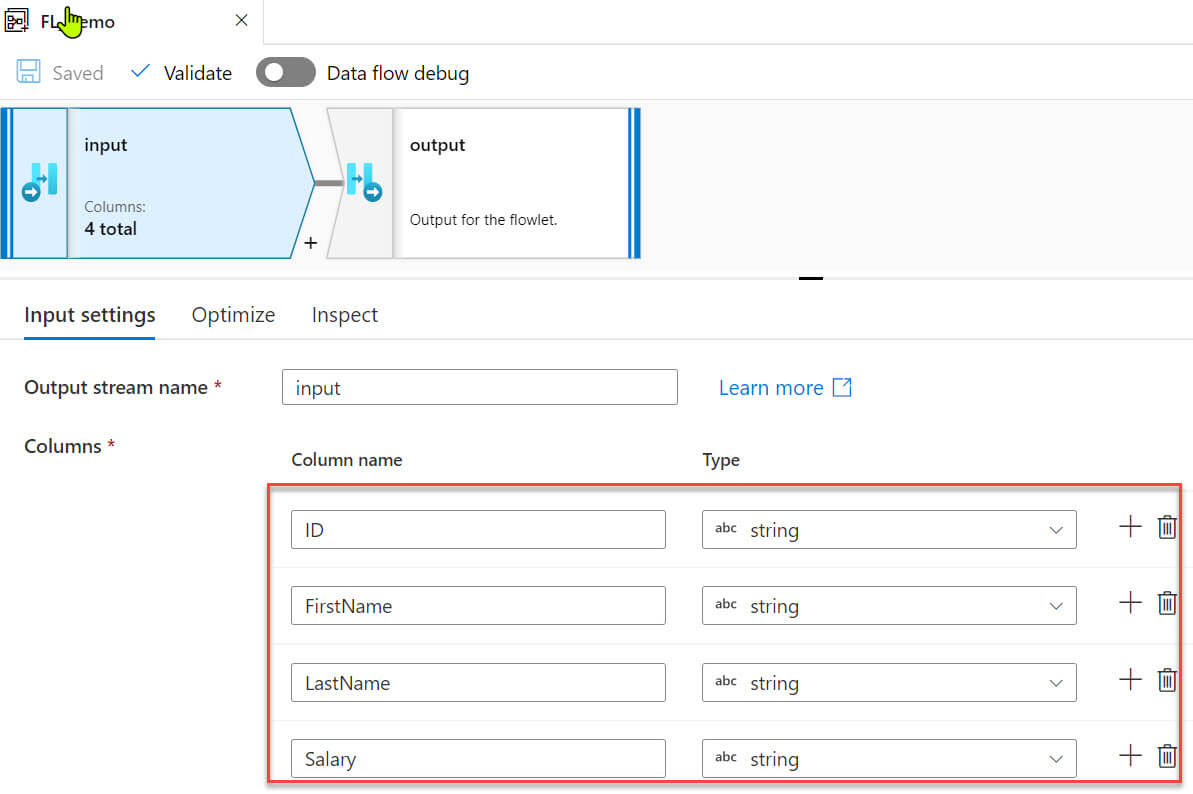
Task: Open the Inspect tab
Action: point(344,315)
